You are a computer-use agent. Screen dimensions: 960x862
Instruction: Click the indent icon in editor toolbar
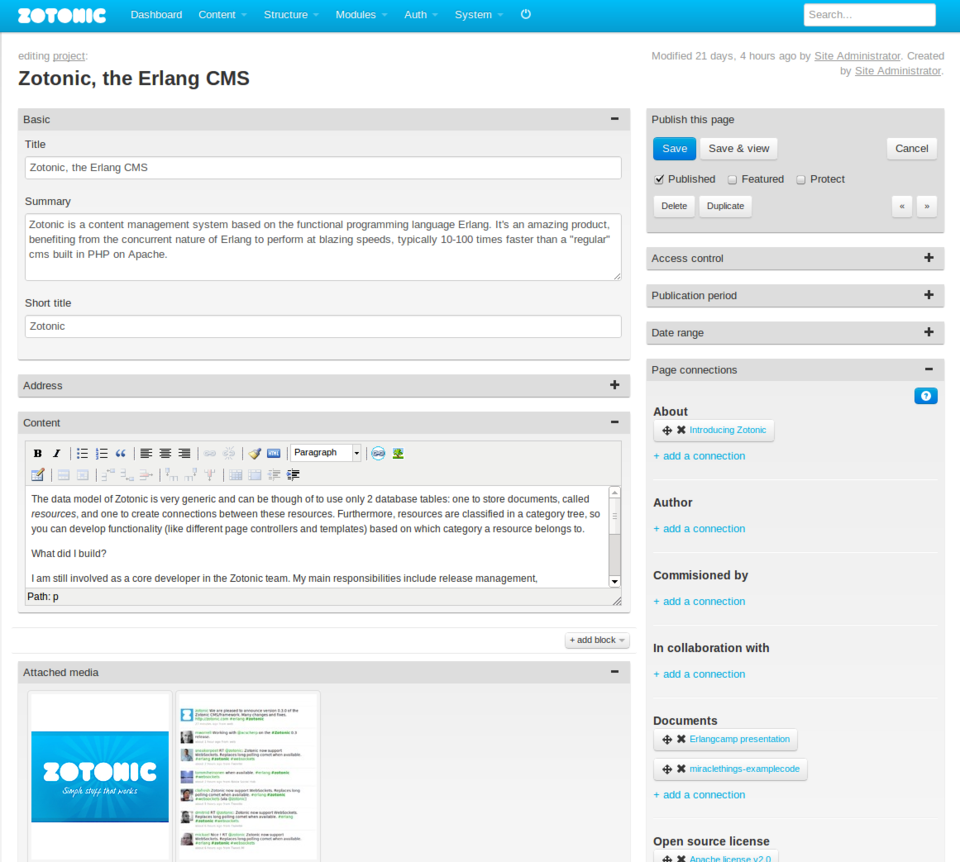point(293,474)
